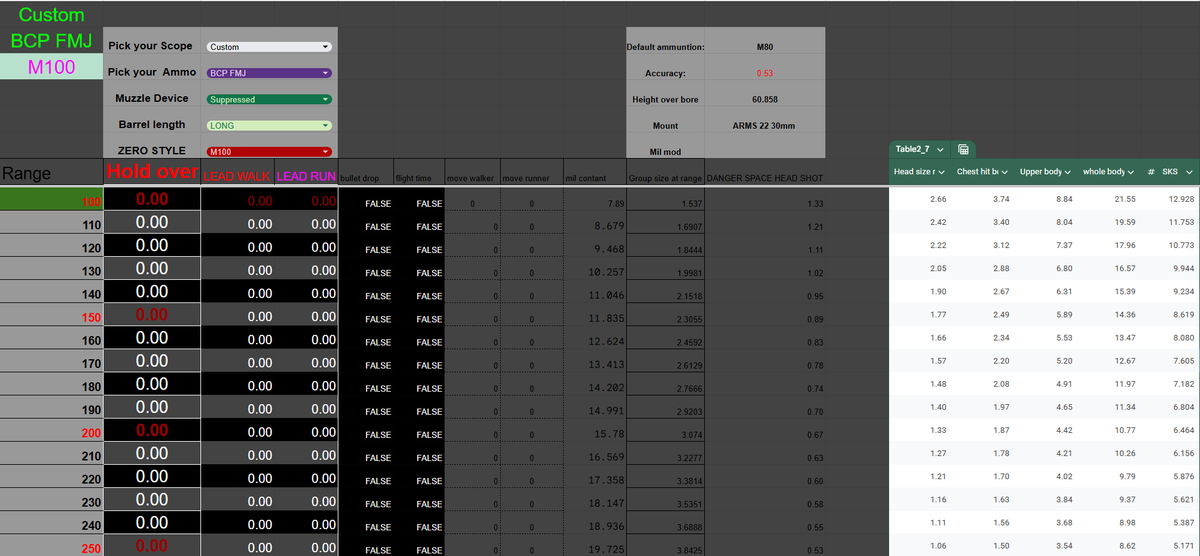Image resolution: width=1200 pixels, height=556 pixels.
Task: Open the Head size column filter arrow
Action: click(941, 172)
